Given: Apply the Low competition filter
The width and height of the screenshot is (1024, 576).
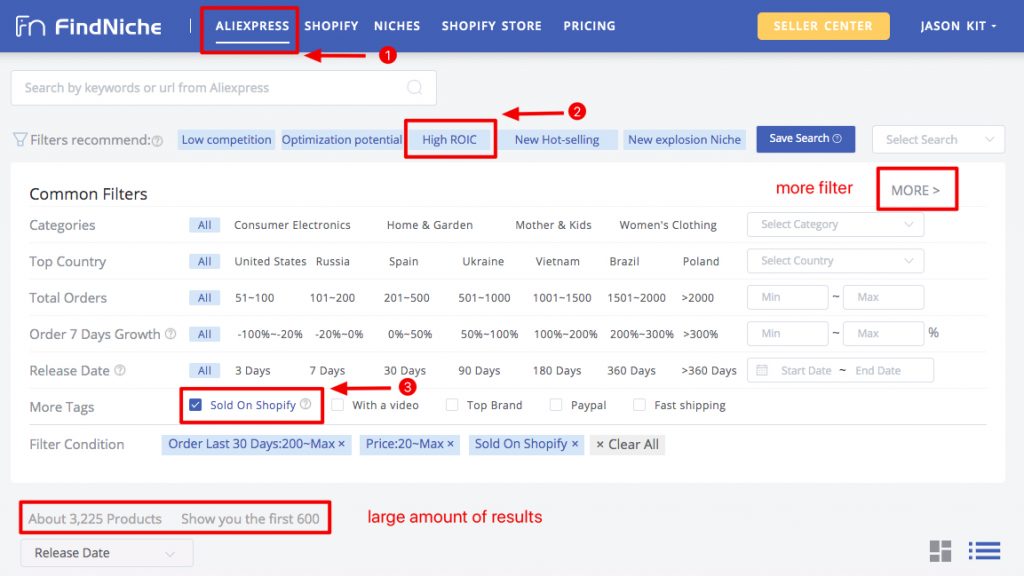Looking at the screenshot, I should tap(226, 140).
